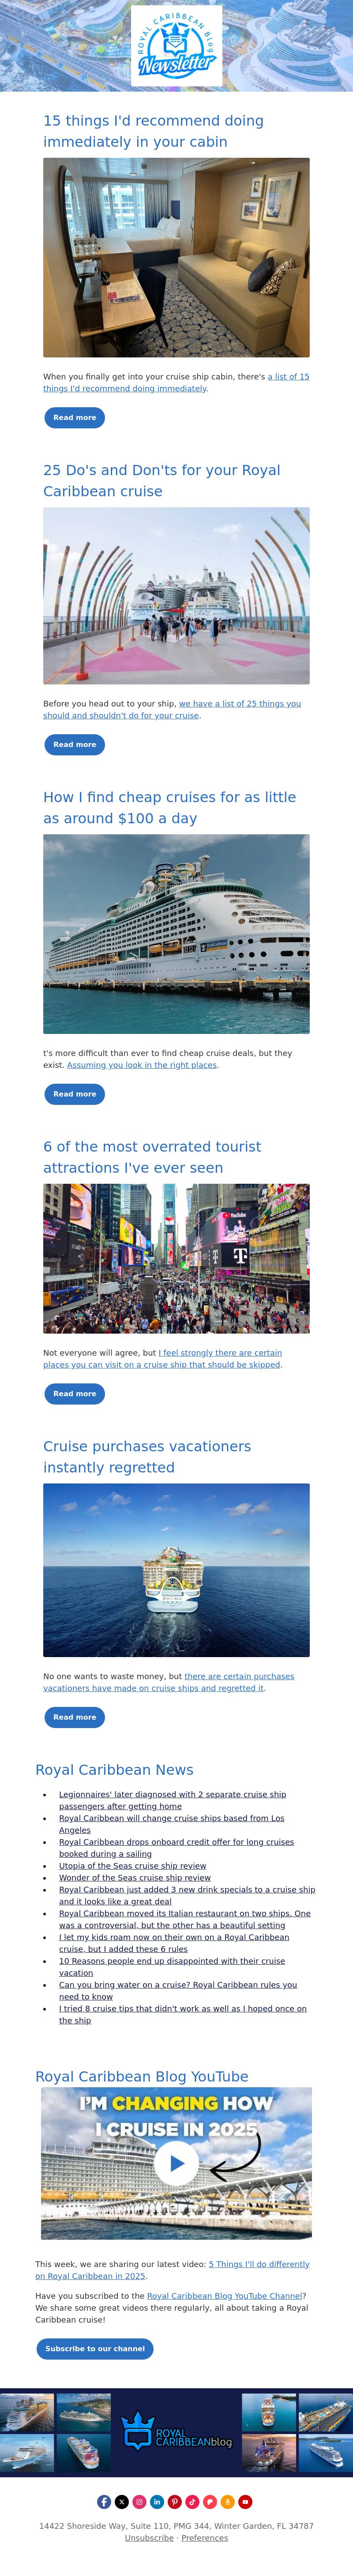Open the Instagram social icon

pos(139,2501)
